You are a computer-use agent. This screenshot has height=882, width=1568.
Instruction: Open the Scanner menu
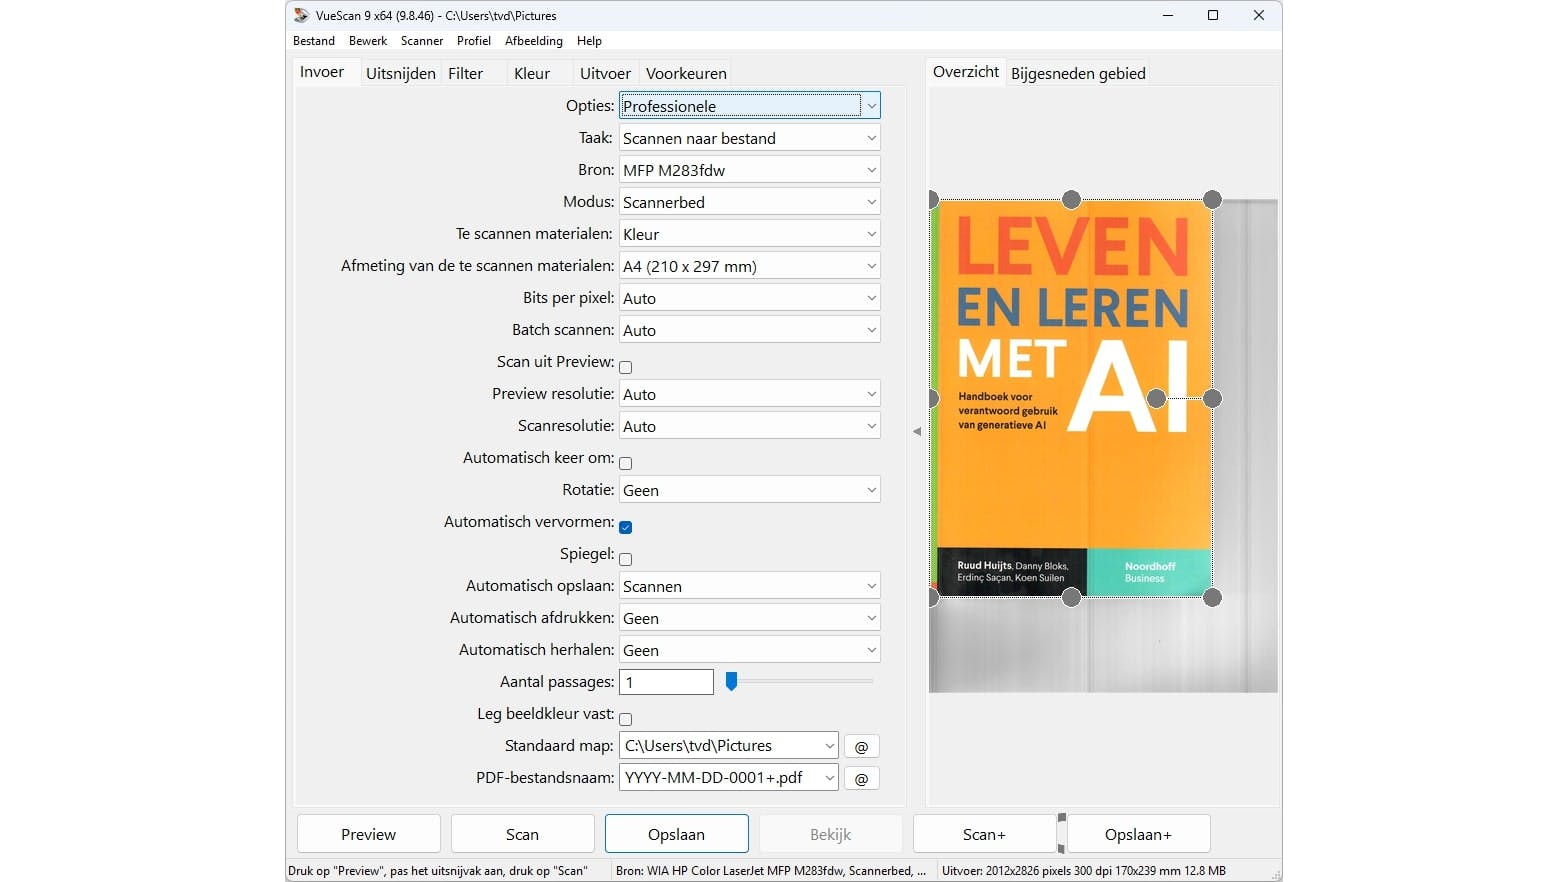click(x=422, y=41)
